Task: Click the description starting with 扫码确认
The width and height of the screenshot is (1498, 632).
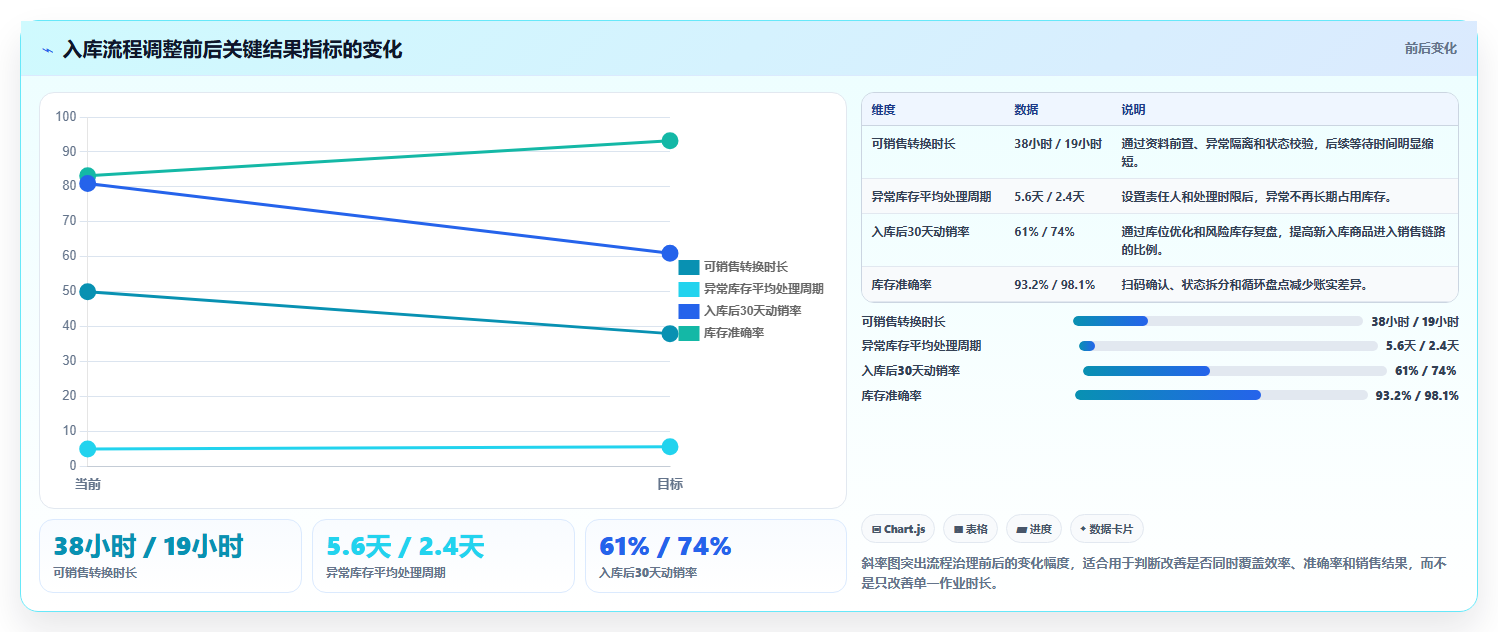Action: pyautogui.click(x=1244, y=285)
